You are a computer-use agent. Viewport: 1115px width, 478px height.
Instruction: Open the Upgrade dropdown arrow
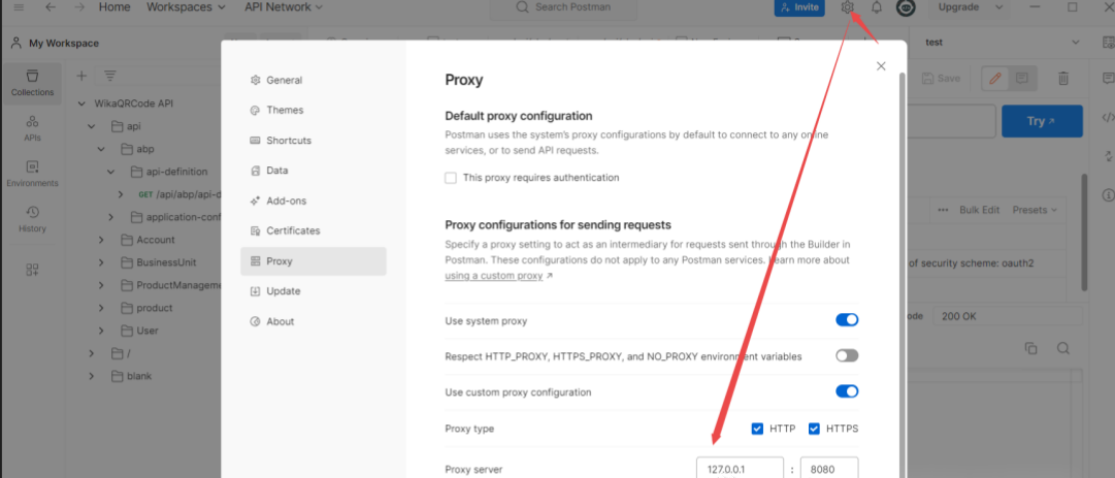(998, 7)
